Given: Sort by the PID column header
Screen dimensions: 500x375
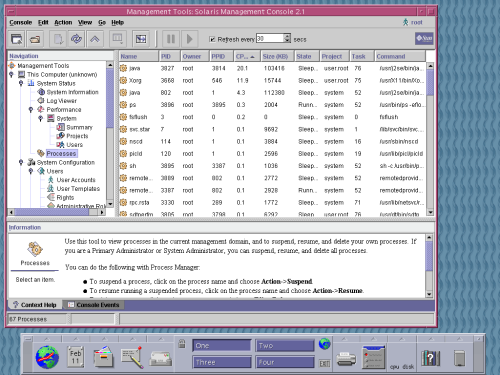Looking at the screenshot, I should pos(169,56).
